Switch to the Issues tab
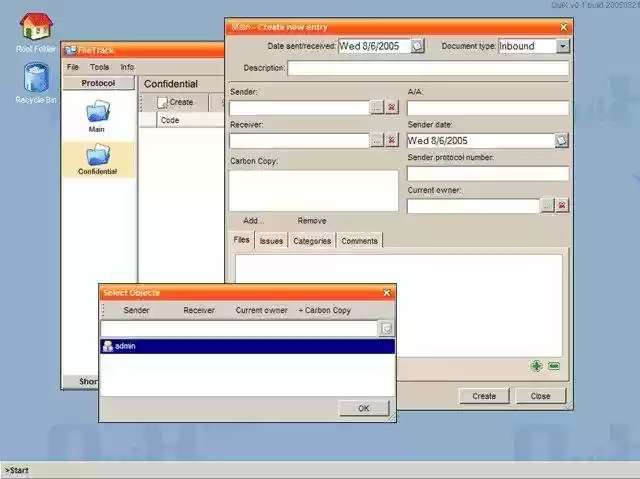Viewport: 640px width, 479px height. click(x=271, y=241)
